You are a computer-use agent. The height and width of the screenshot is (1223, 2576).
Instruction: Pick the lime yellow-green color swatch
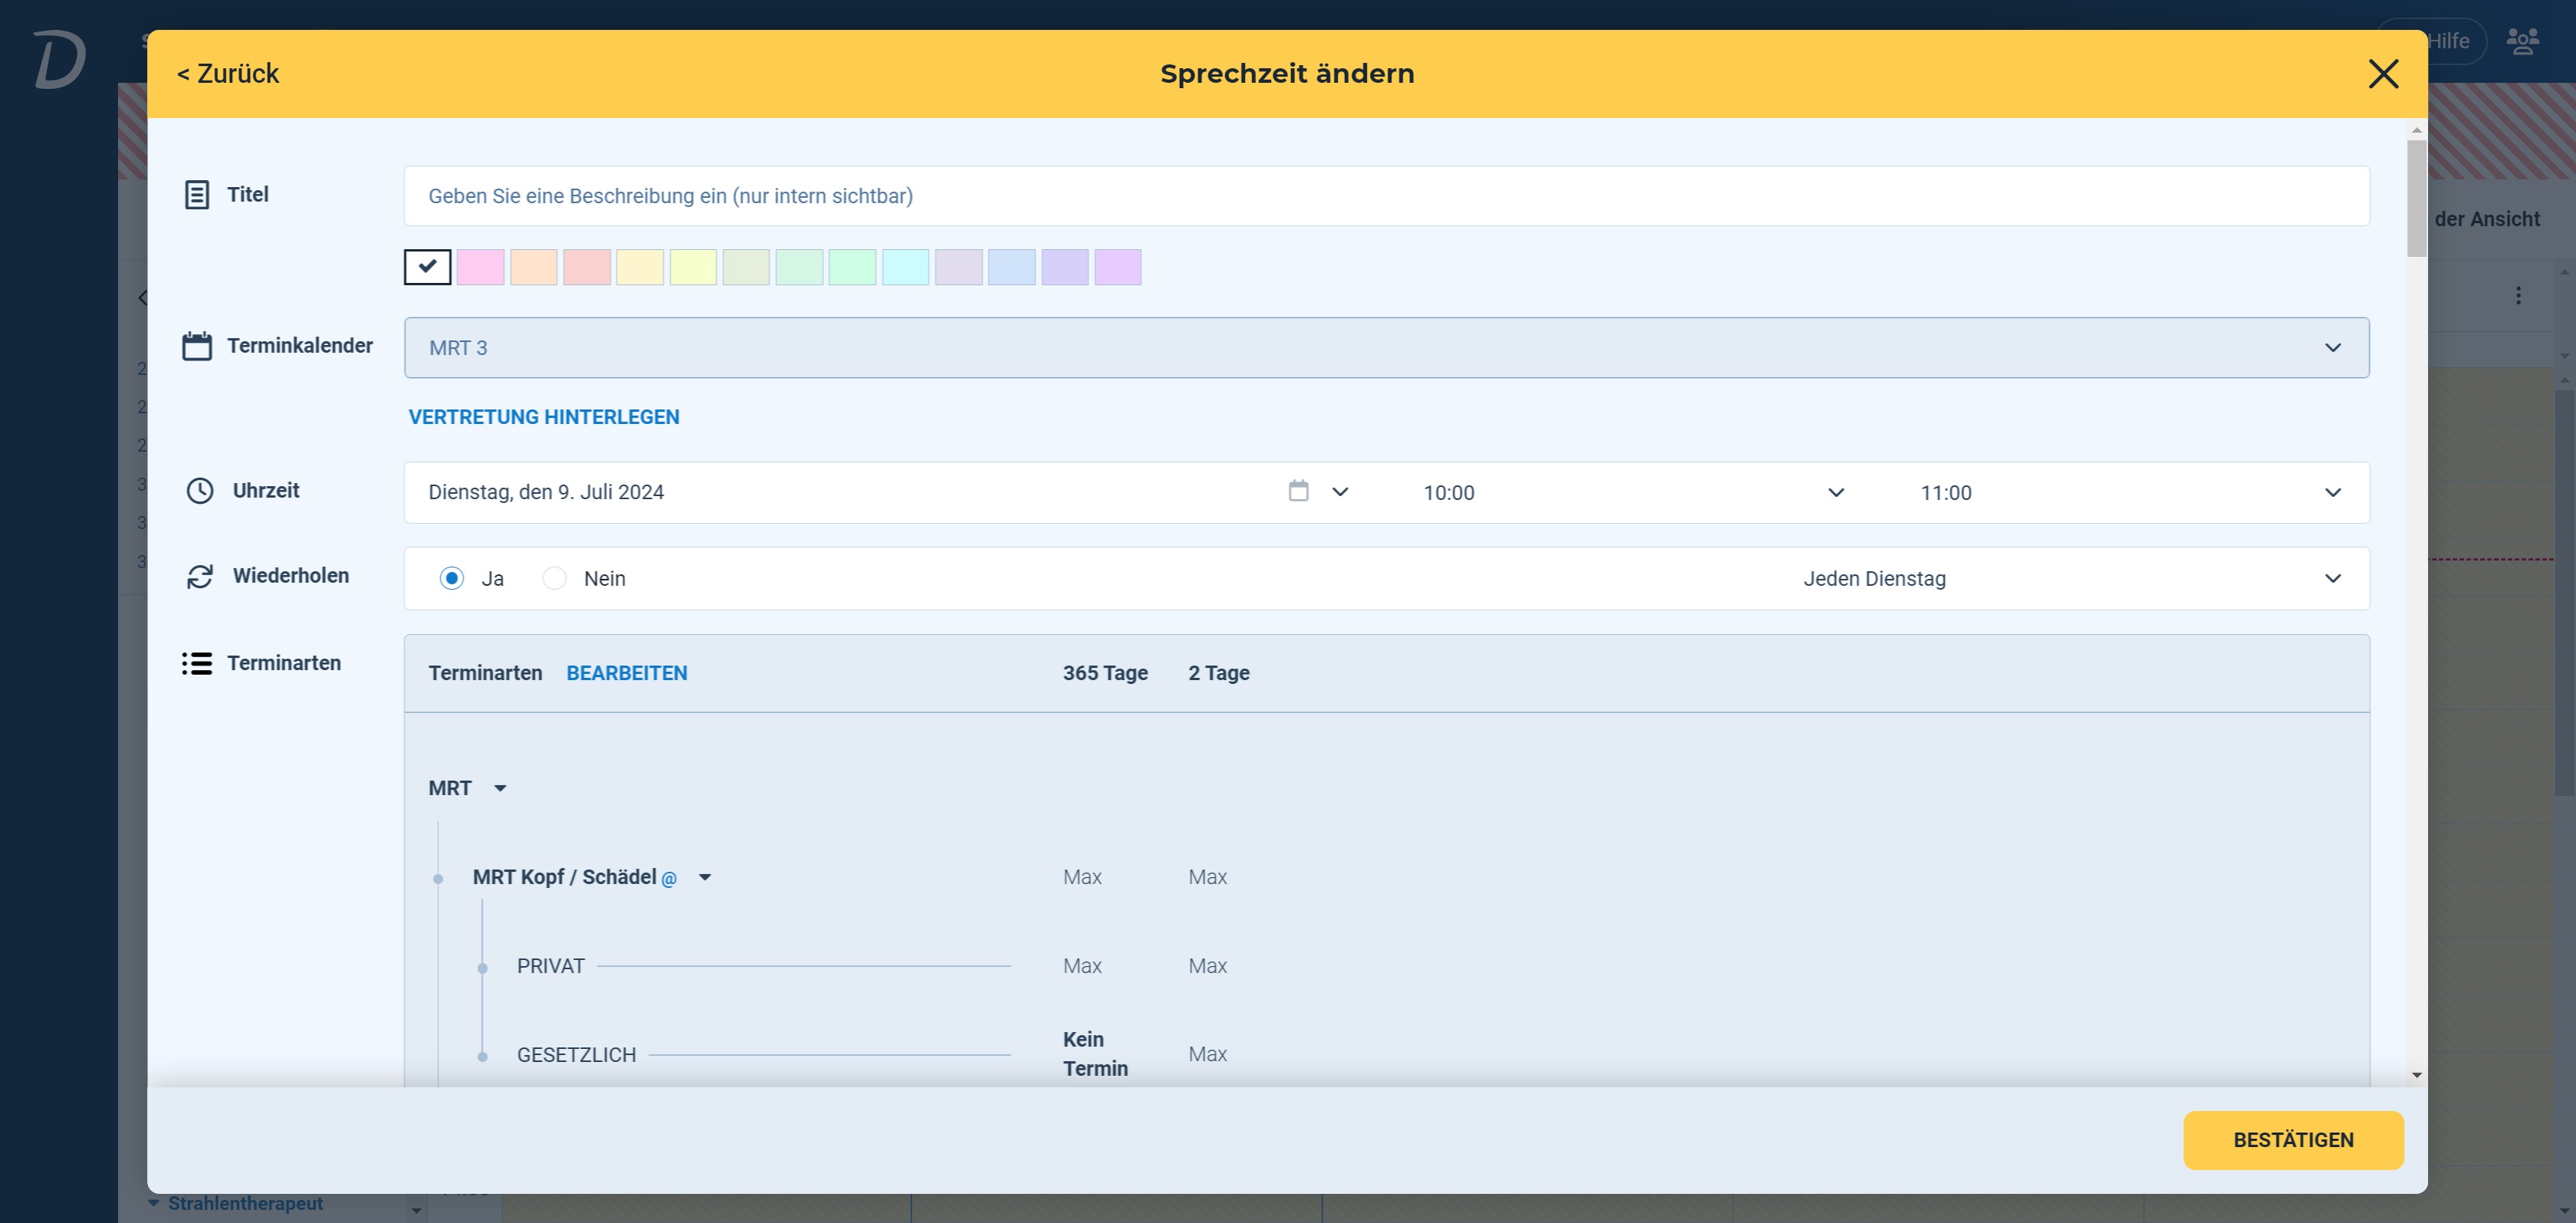point(693,267)
